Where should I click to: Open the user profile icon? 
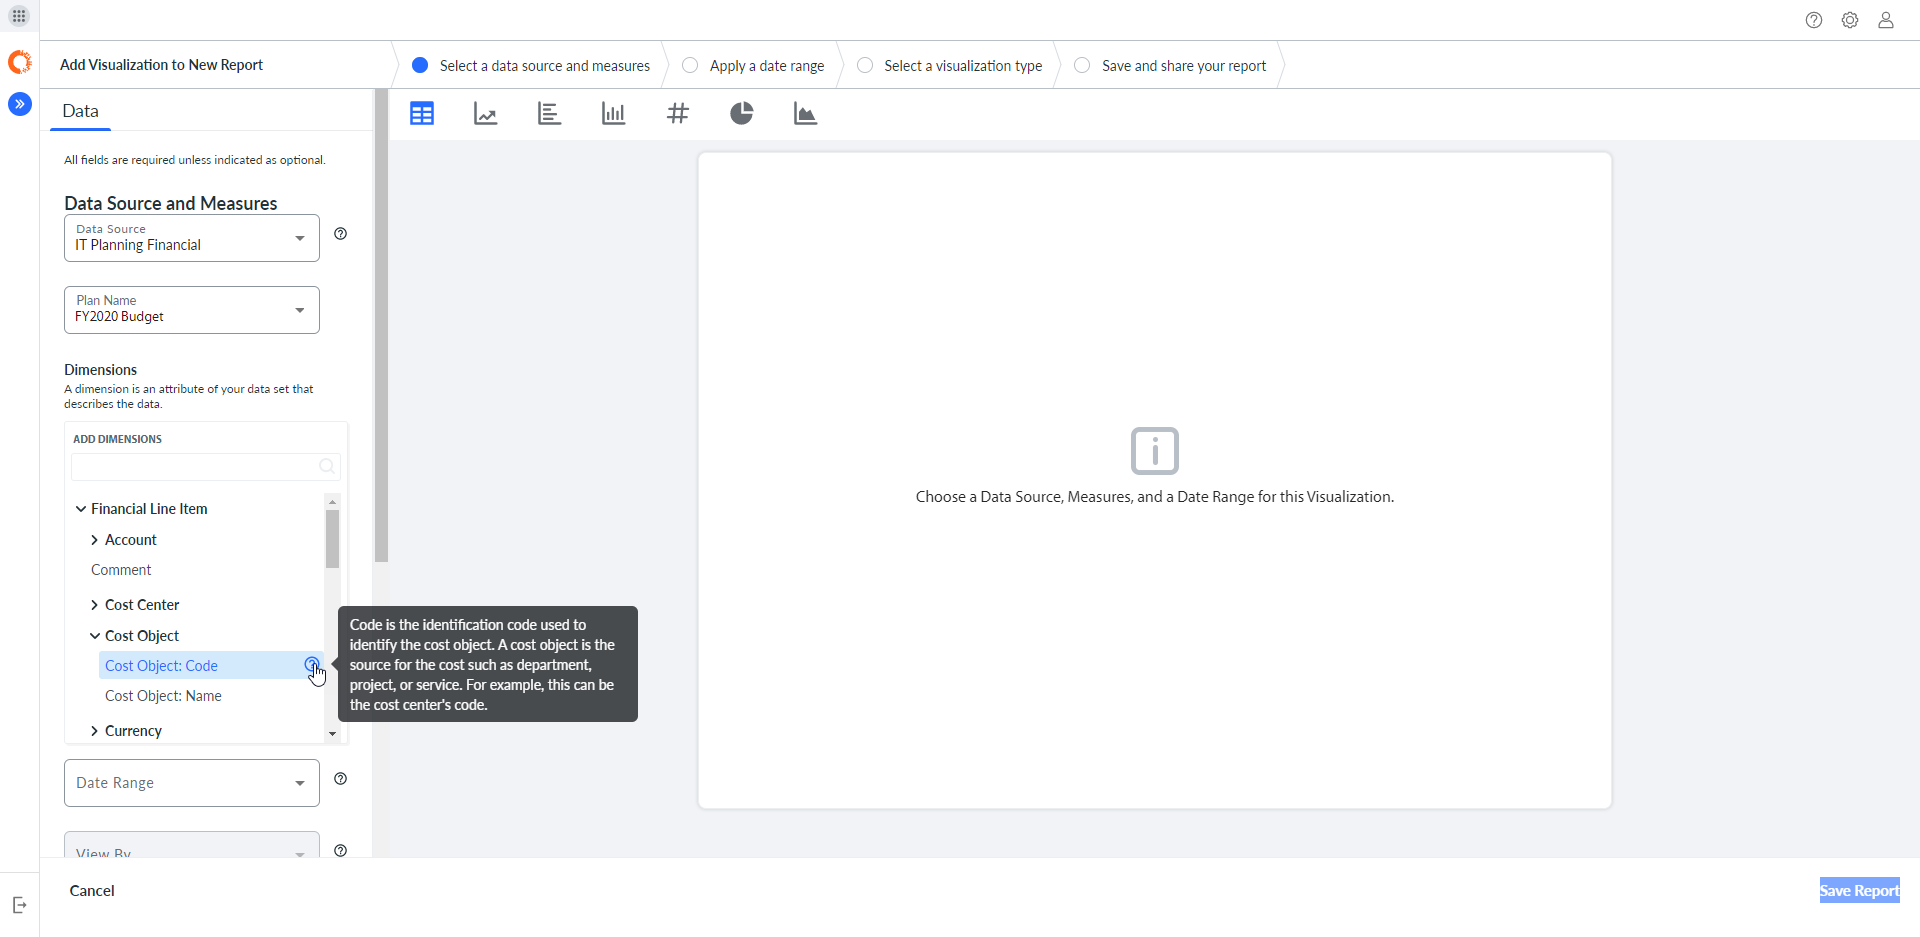(x=1886, y=20)
